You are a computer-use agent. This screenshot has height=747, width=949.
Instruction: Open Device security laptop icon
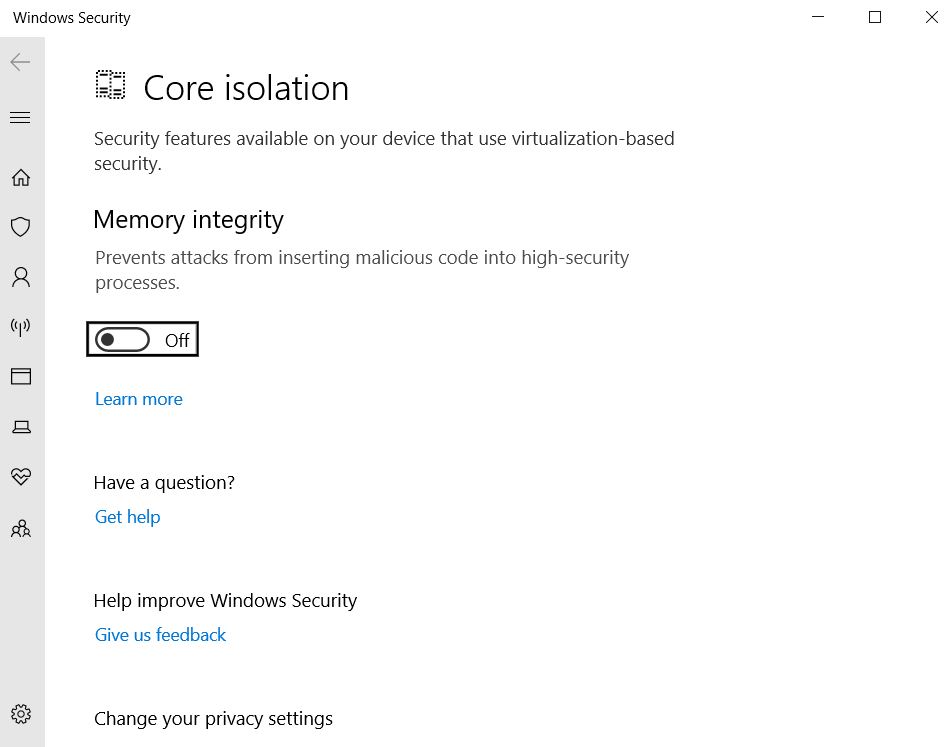coord(21,427)
